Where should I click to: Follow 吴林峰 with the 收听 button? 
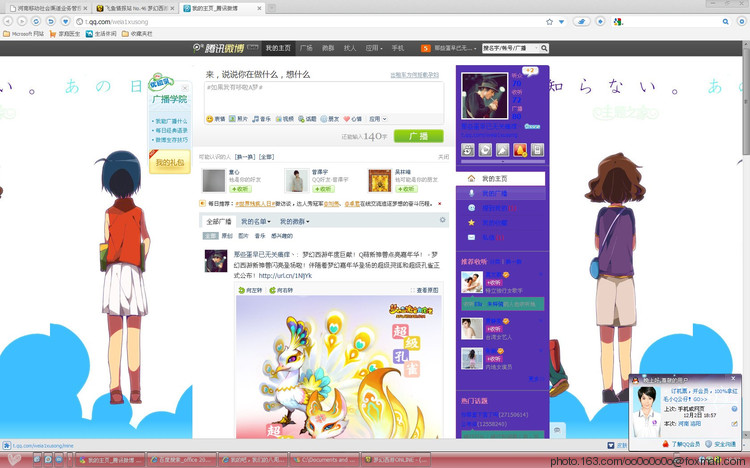coord(405,189)
